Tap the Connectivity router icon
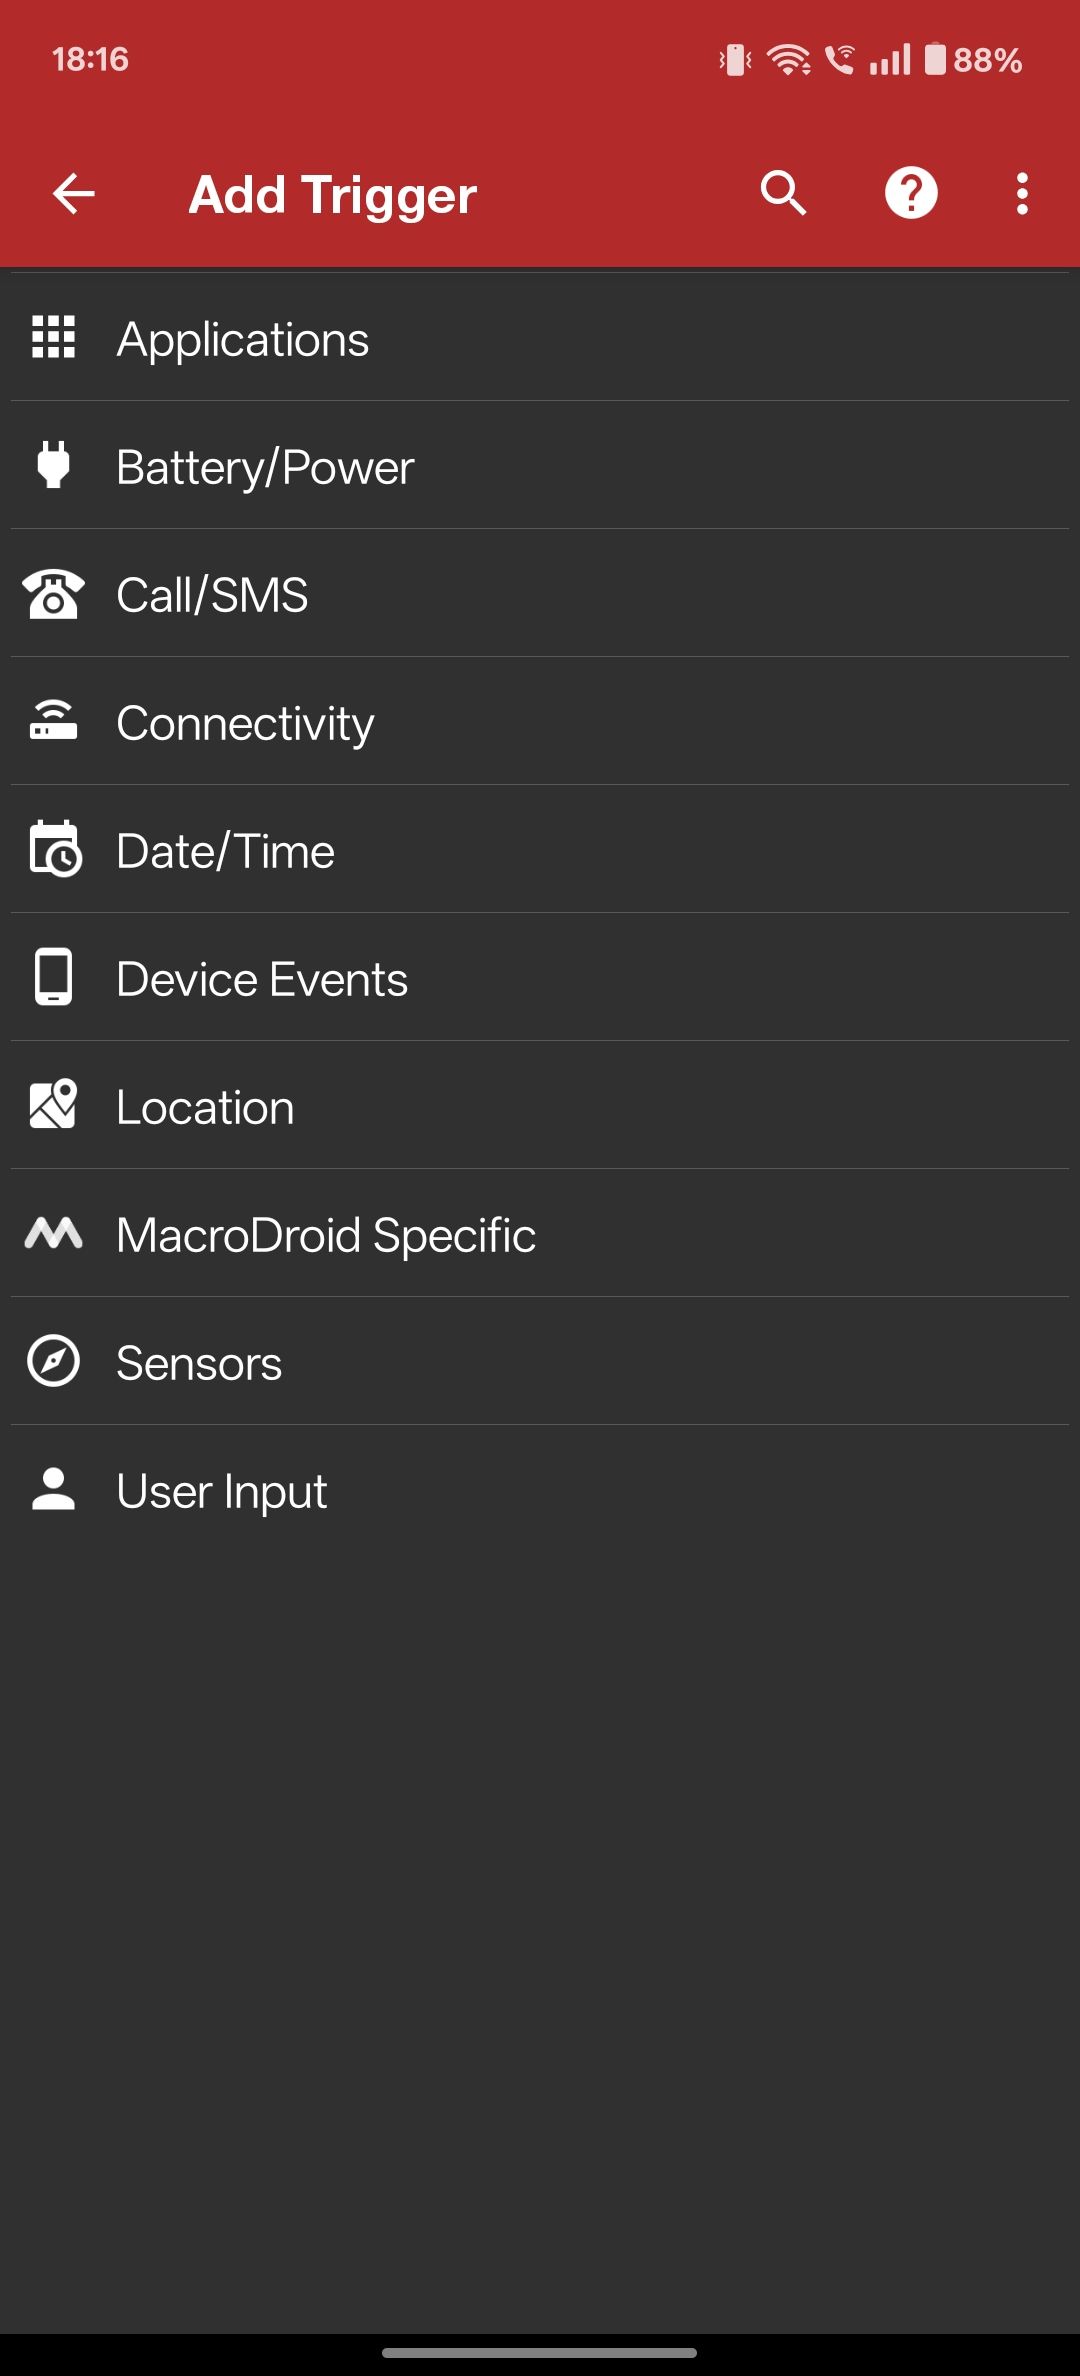 [x=54, y=720]
